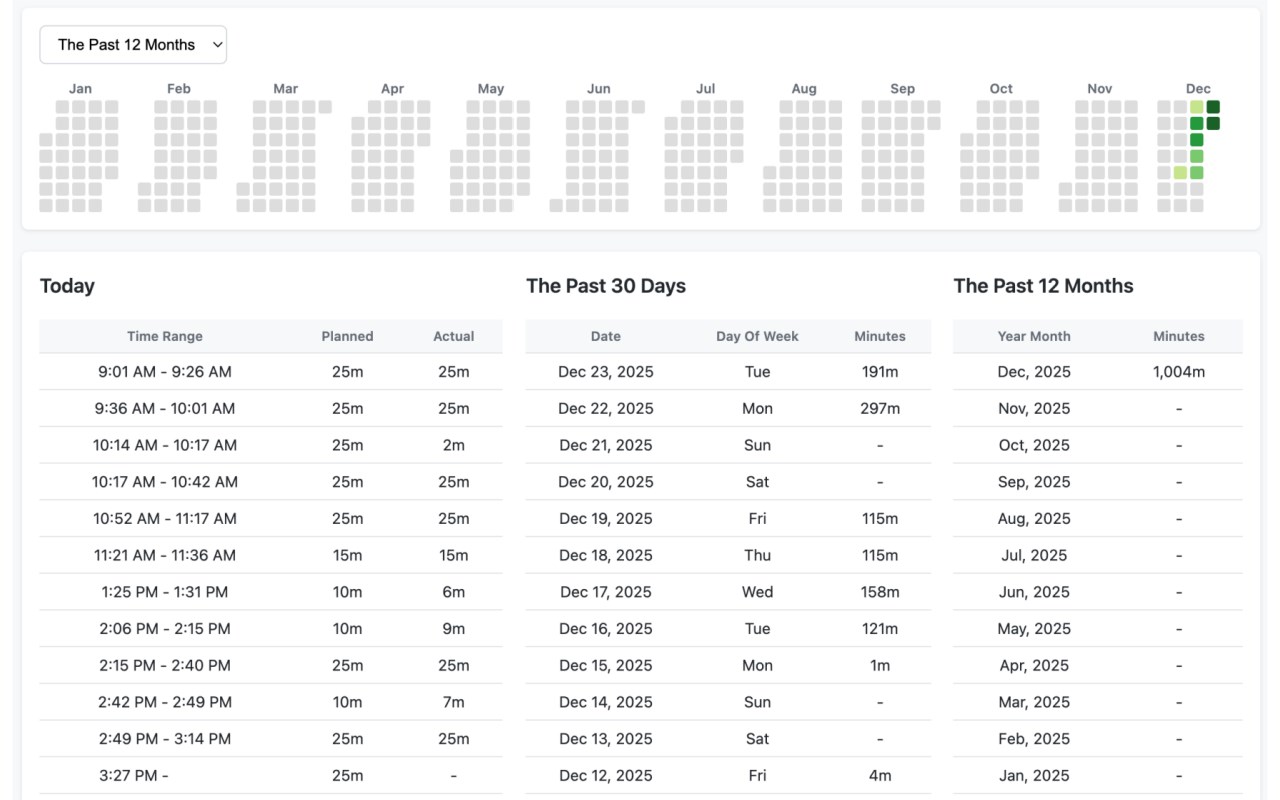
Task: Click the Day Of Week column header
Action: coord(757,336)
